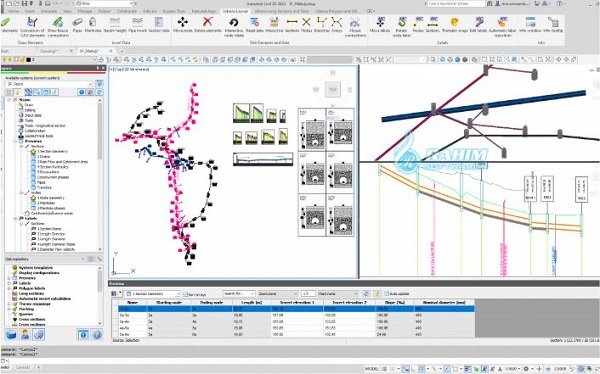The height and width of the screenshot is (374, 600).
Task: Toggle the Auto update checkbox
Action: point(386,294)
